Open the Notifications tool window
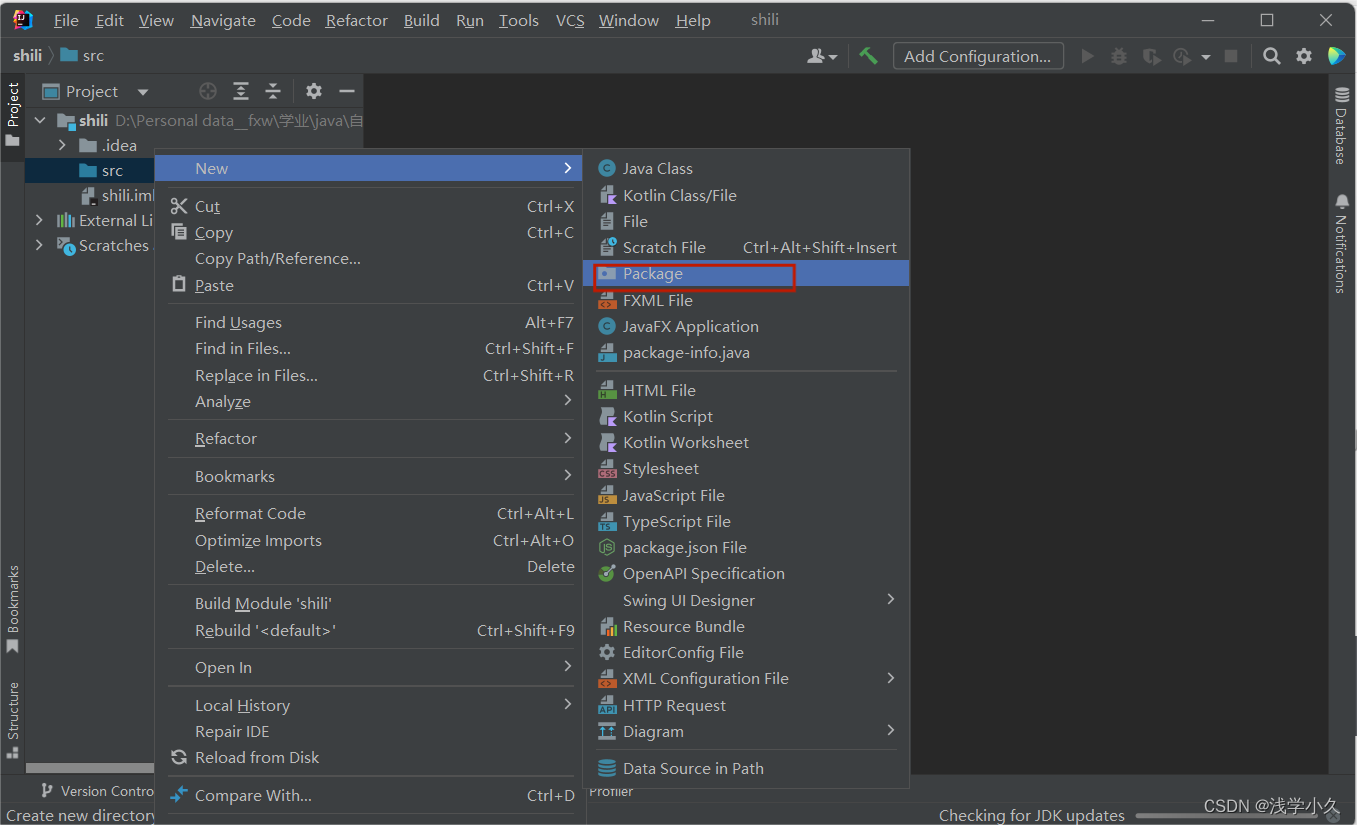 click(x=1341, y=243)
